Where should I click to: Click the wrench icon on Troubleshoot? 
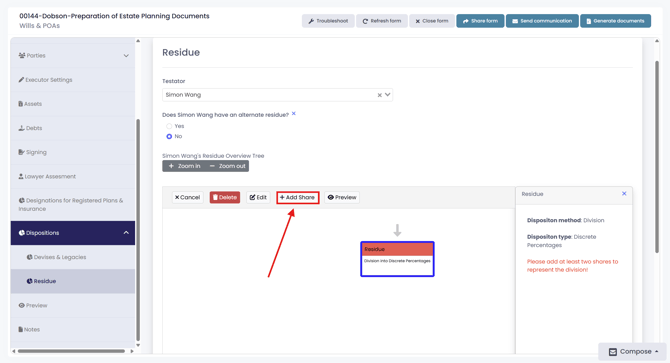pyautogui.click(x=311, y=21)
